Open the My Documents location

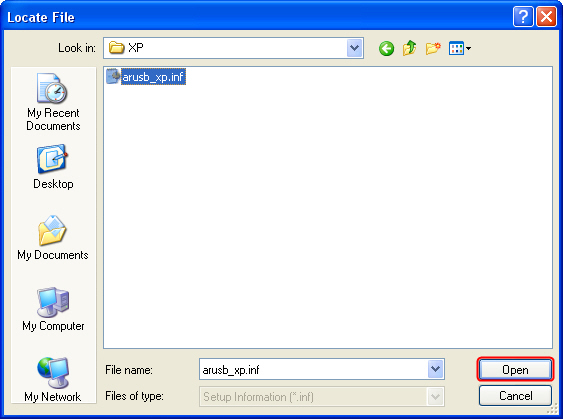tap(53, 237)
